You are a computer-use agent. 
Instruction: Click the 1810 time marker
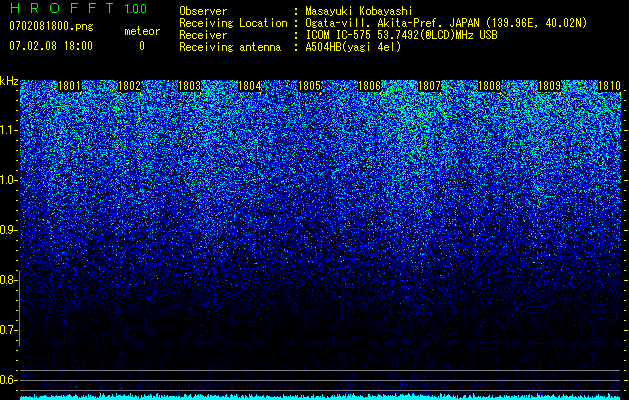tap(609, 86)
